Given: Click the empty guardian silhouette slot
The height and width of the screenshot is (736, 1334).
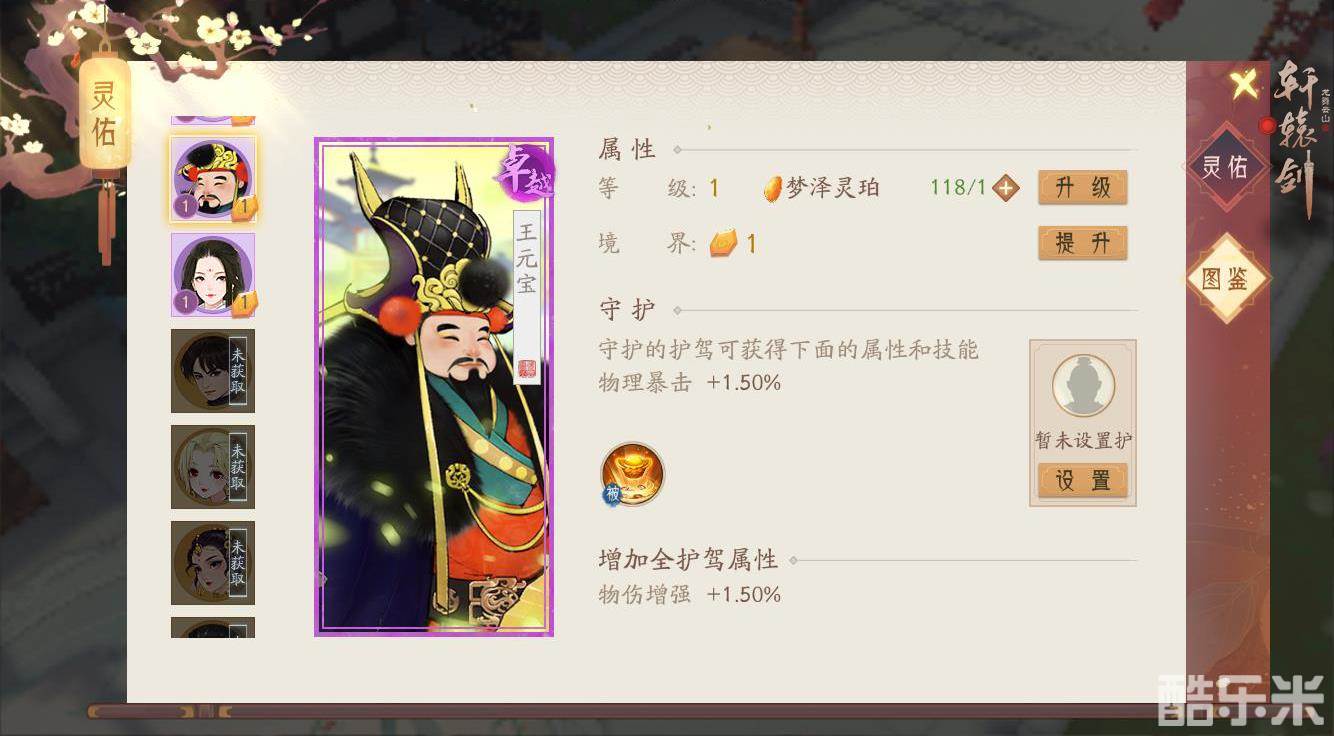Looking at the screenshot, I should point(1083,385).
